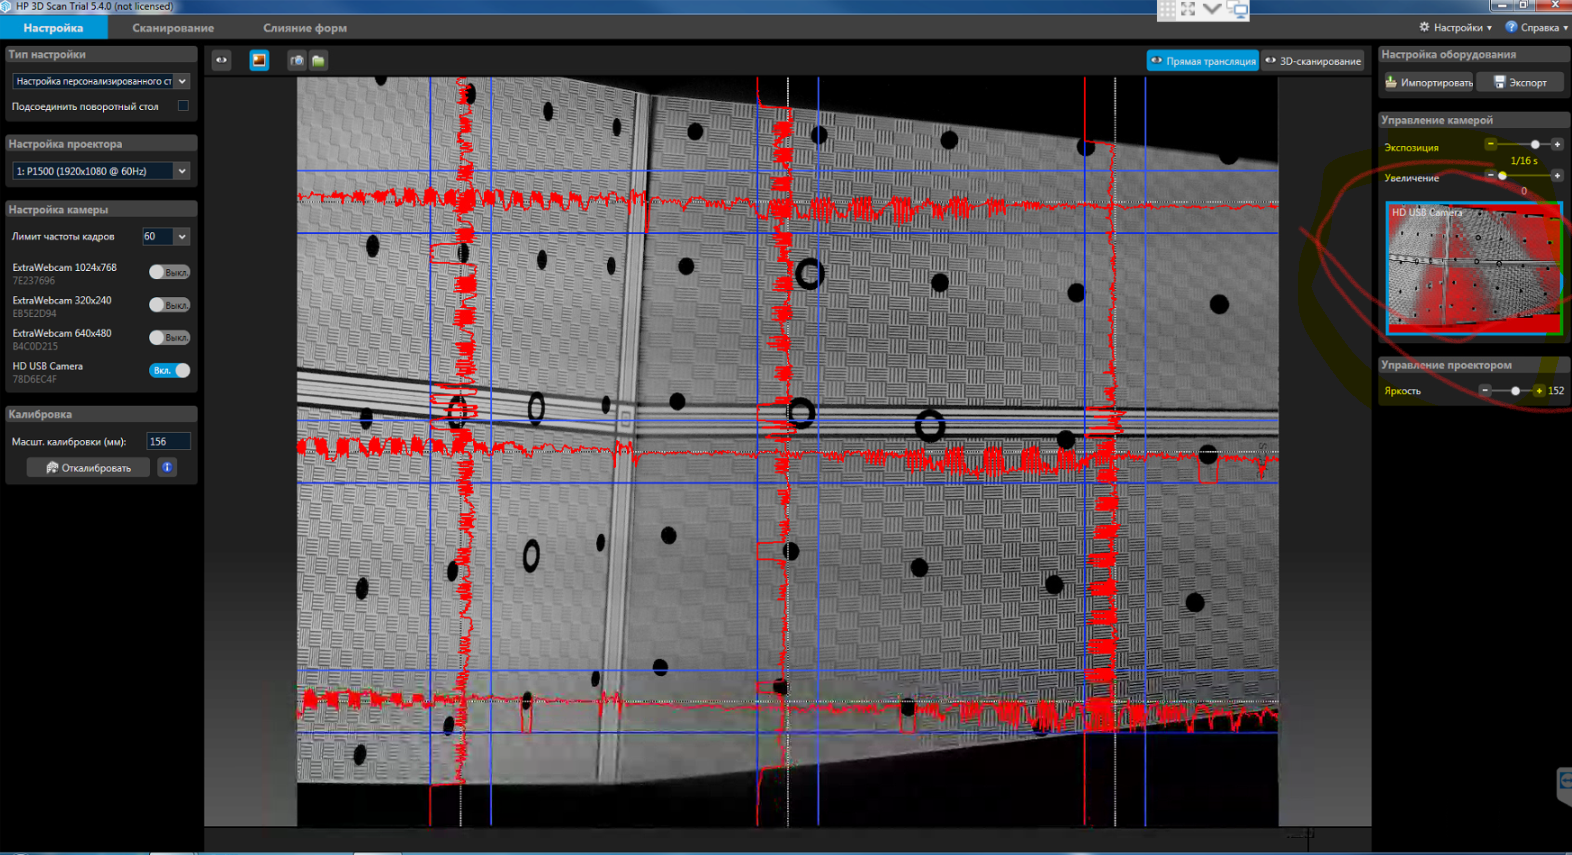Enable the ExtraWebcam 1024x768 switch

[x=169, y=272]
